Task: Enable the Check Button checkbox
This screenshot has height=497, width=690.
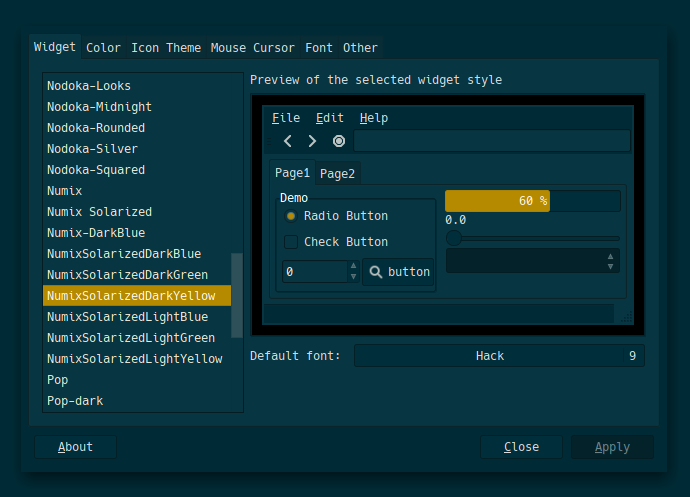Action: [291, 242]
